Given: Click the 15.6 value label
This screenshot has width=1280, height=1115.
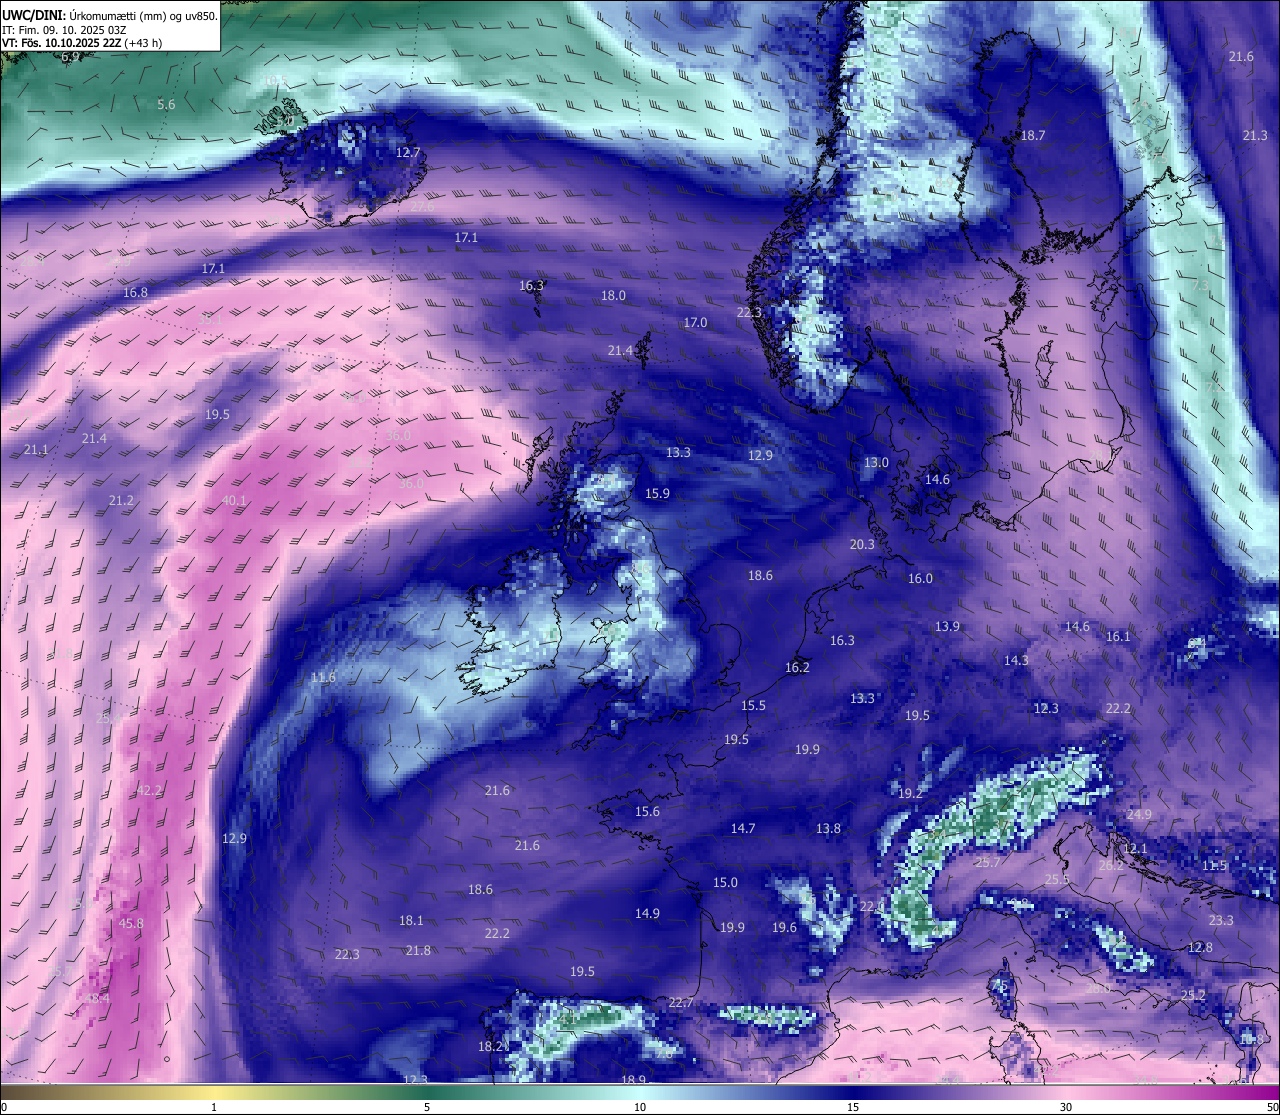Looking at the screenshot, I should [x=647, y=812].
